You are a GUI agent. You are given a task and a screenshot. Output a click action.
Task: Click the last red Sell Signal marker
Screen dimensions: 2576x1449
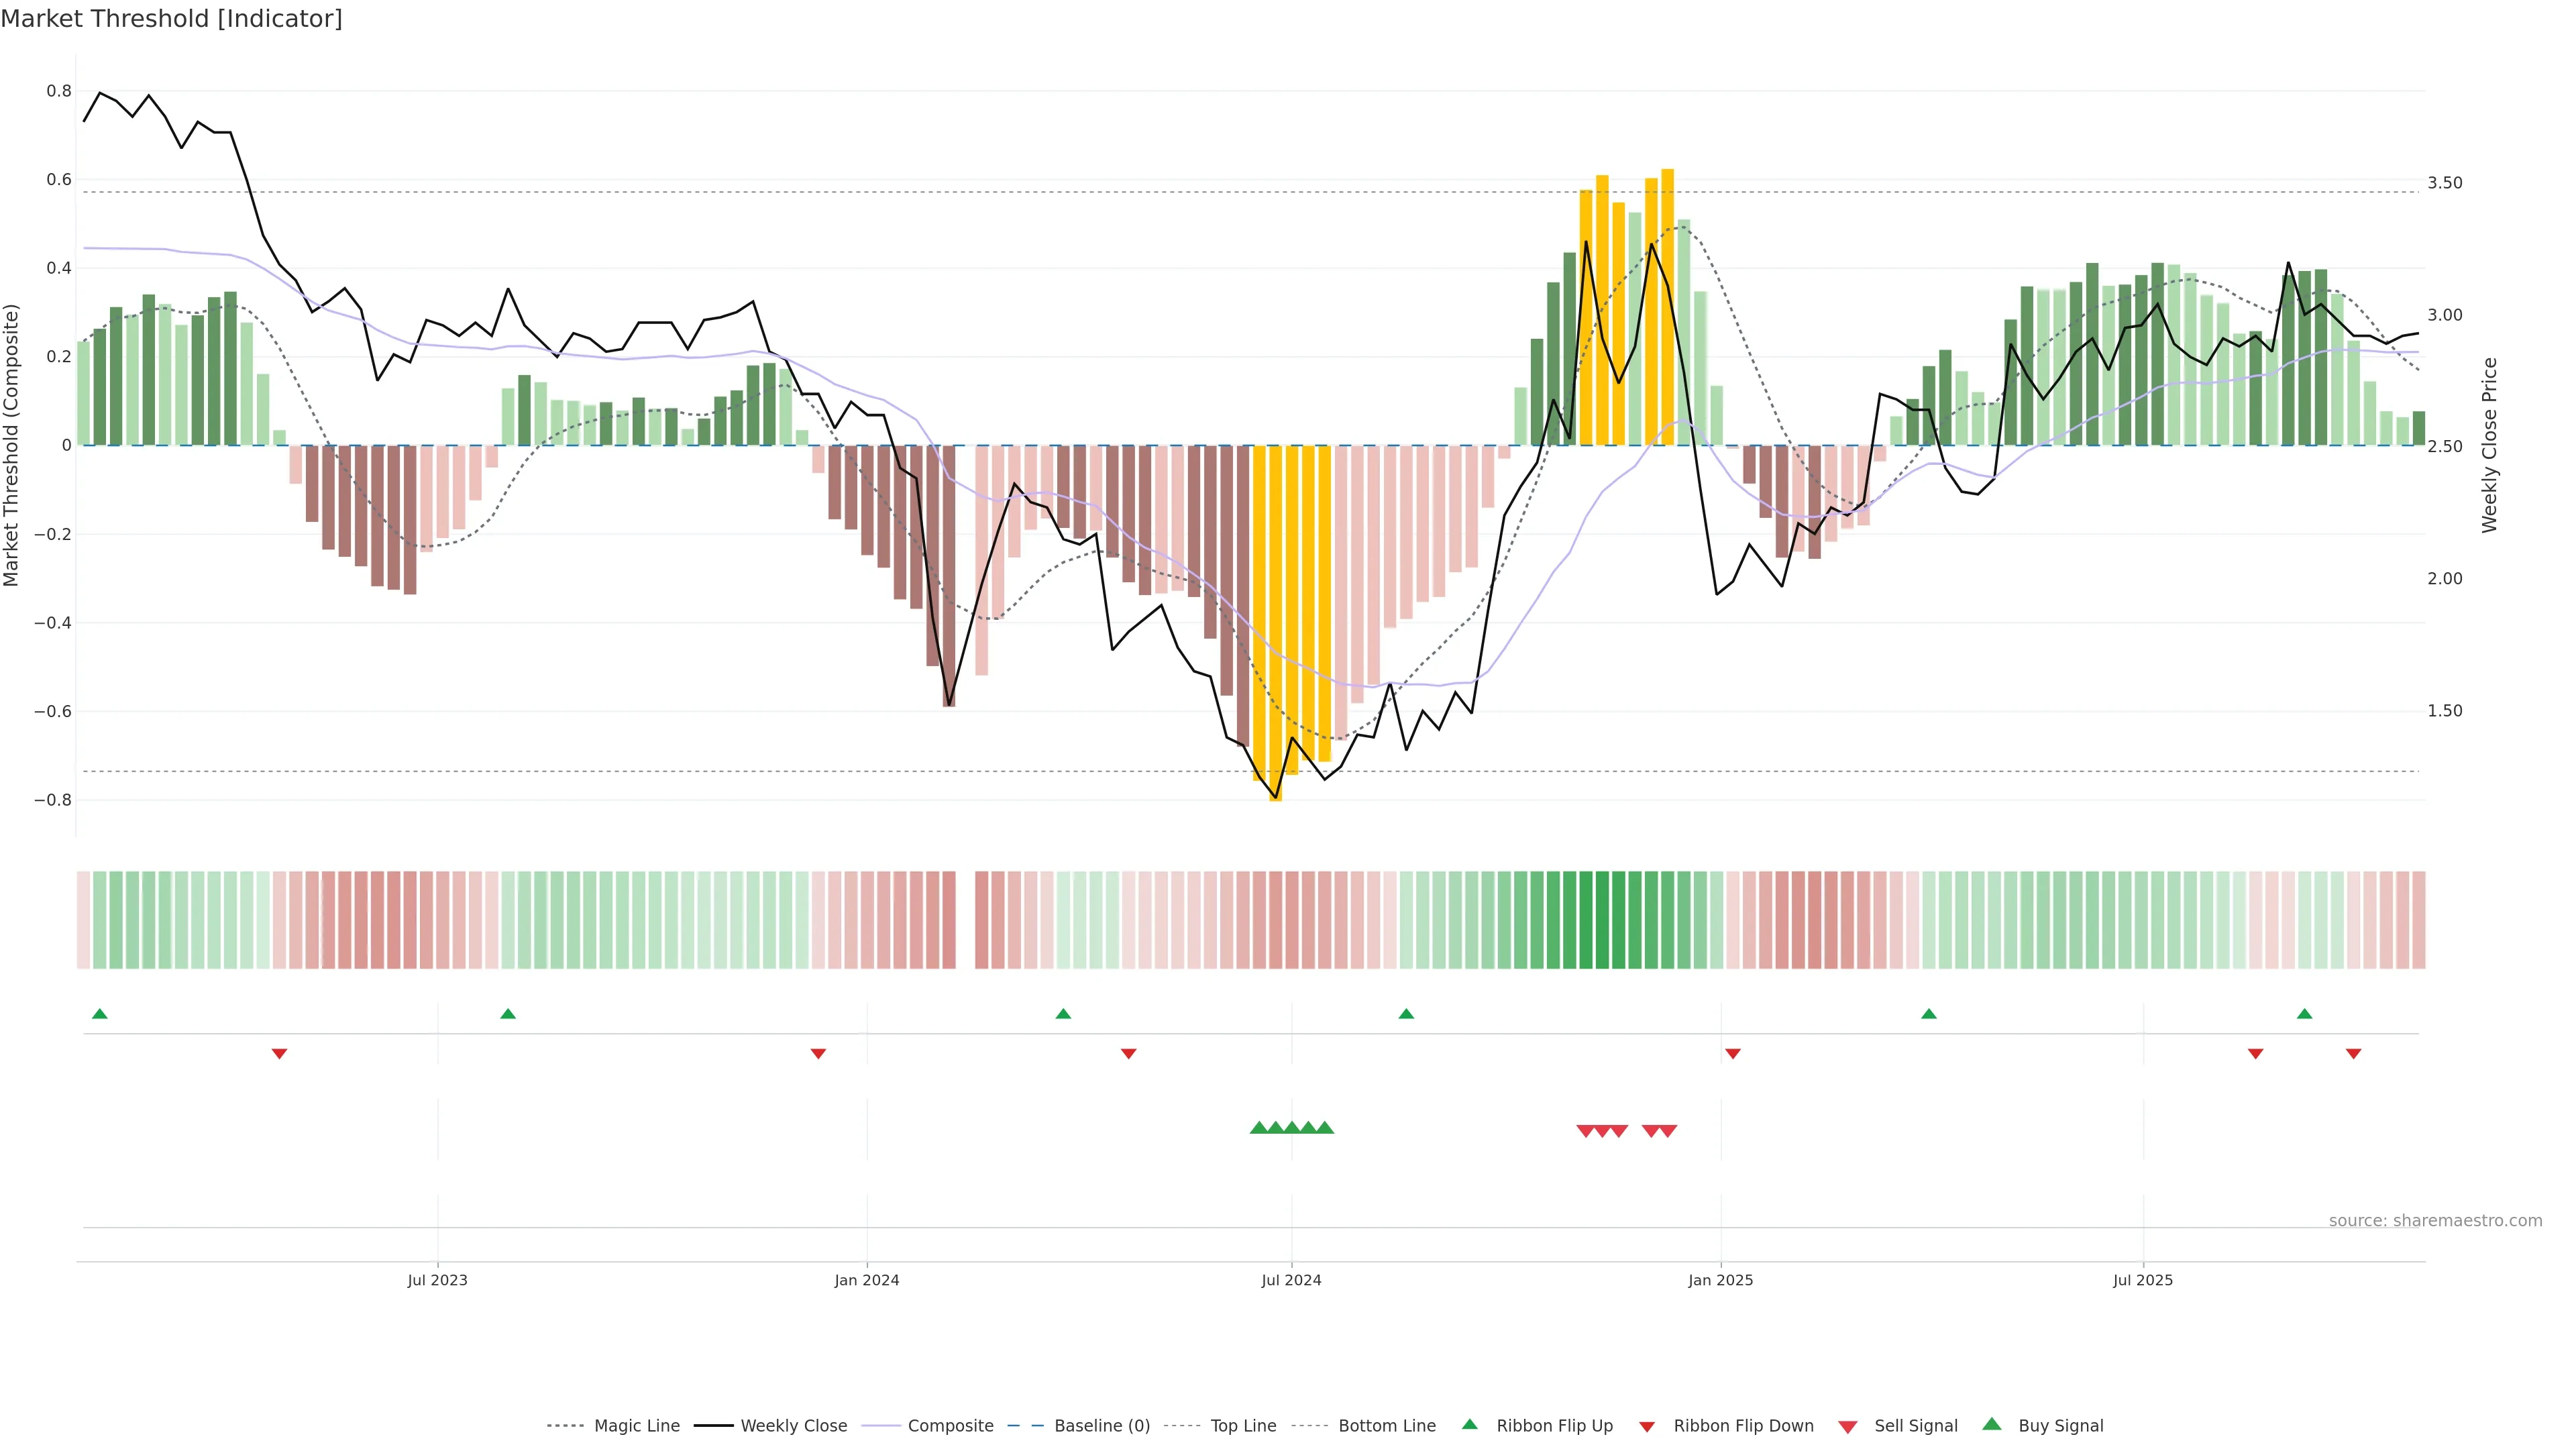click(x=1668, y=1131)
